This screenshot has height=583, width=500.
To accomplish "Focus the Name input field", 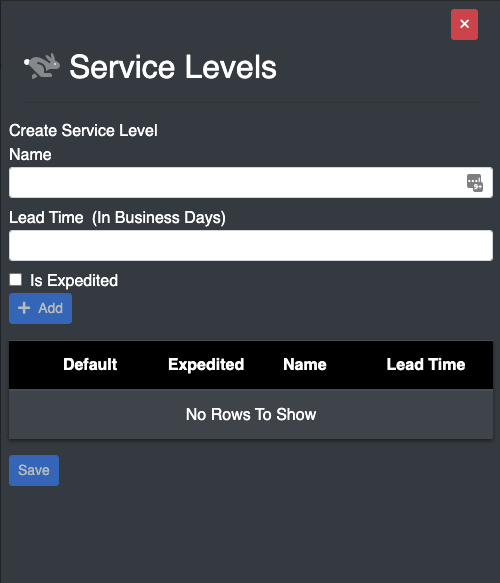I will [x=251, y=182].
